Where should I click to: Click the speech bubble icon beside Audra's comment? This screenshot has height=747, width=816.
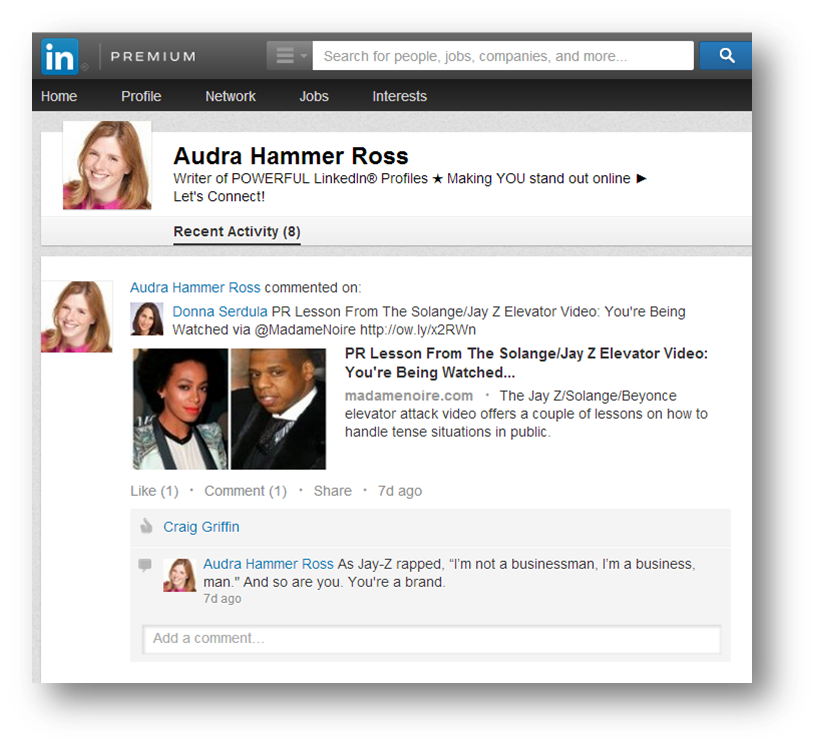click(x=146, y=565)
